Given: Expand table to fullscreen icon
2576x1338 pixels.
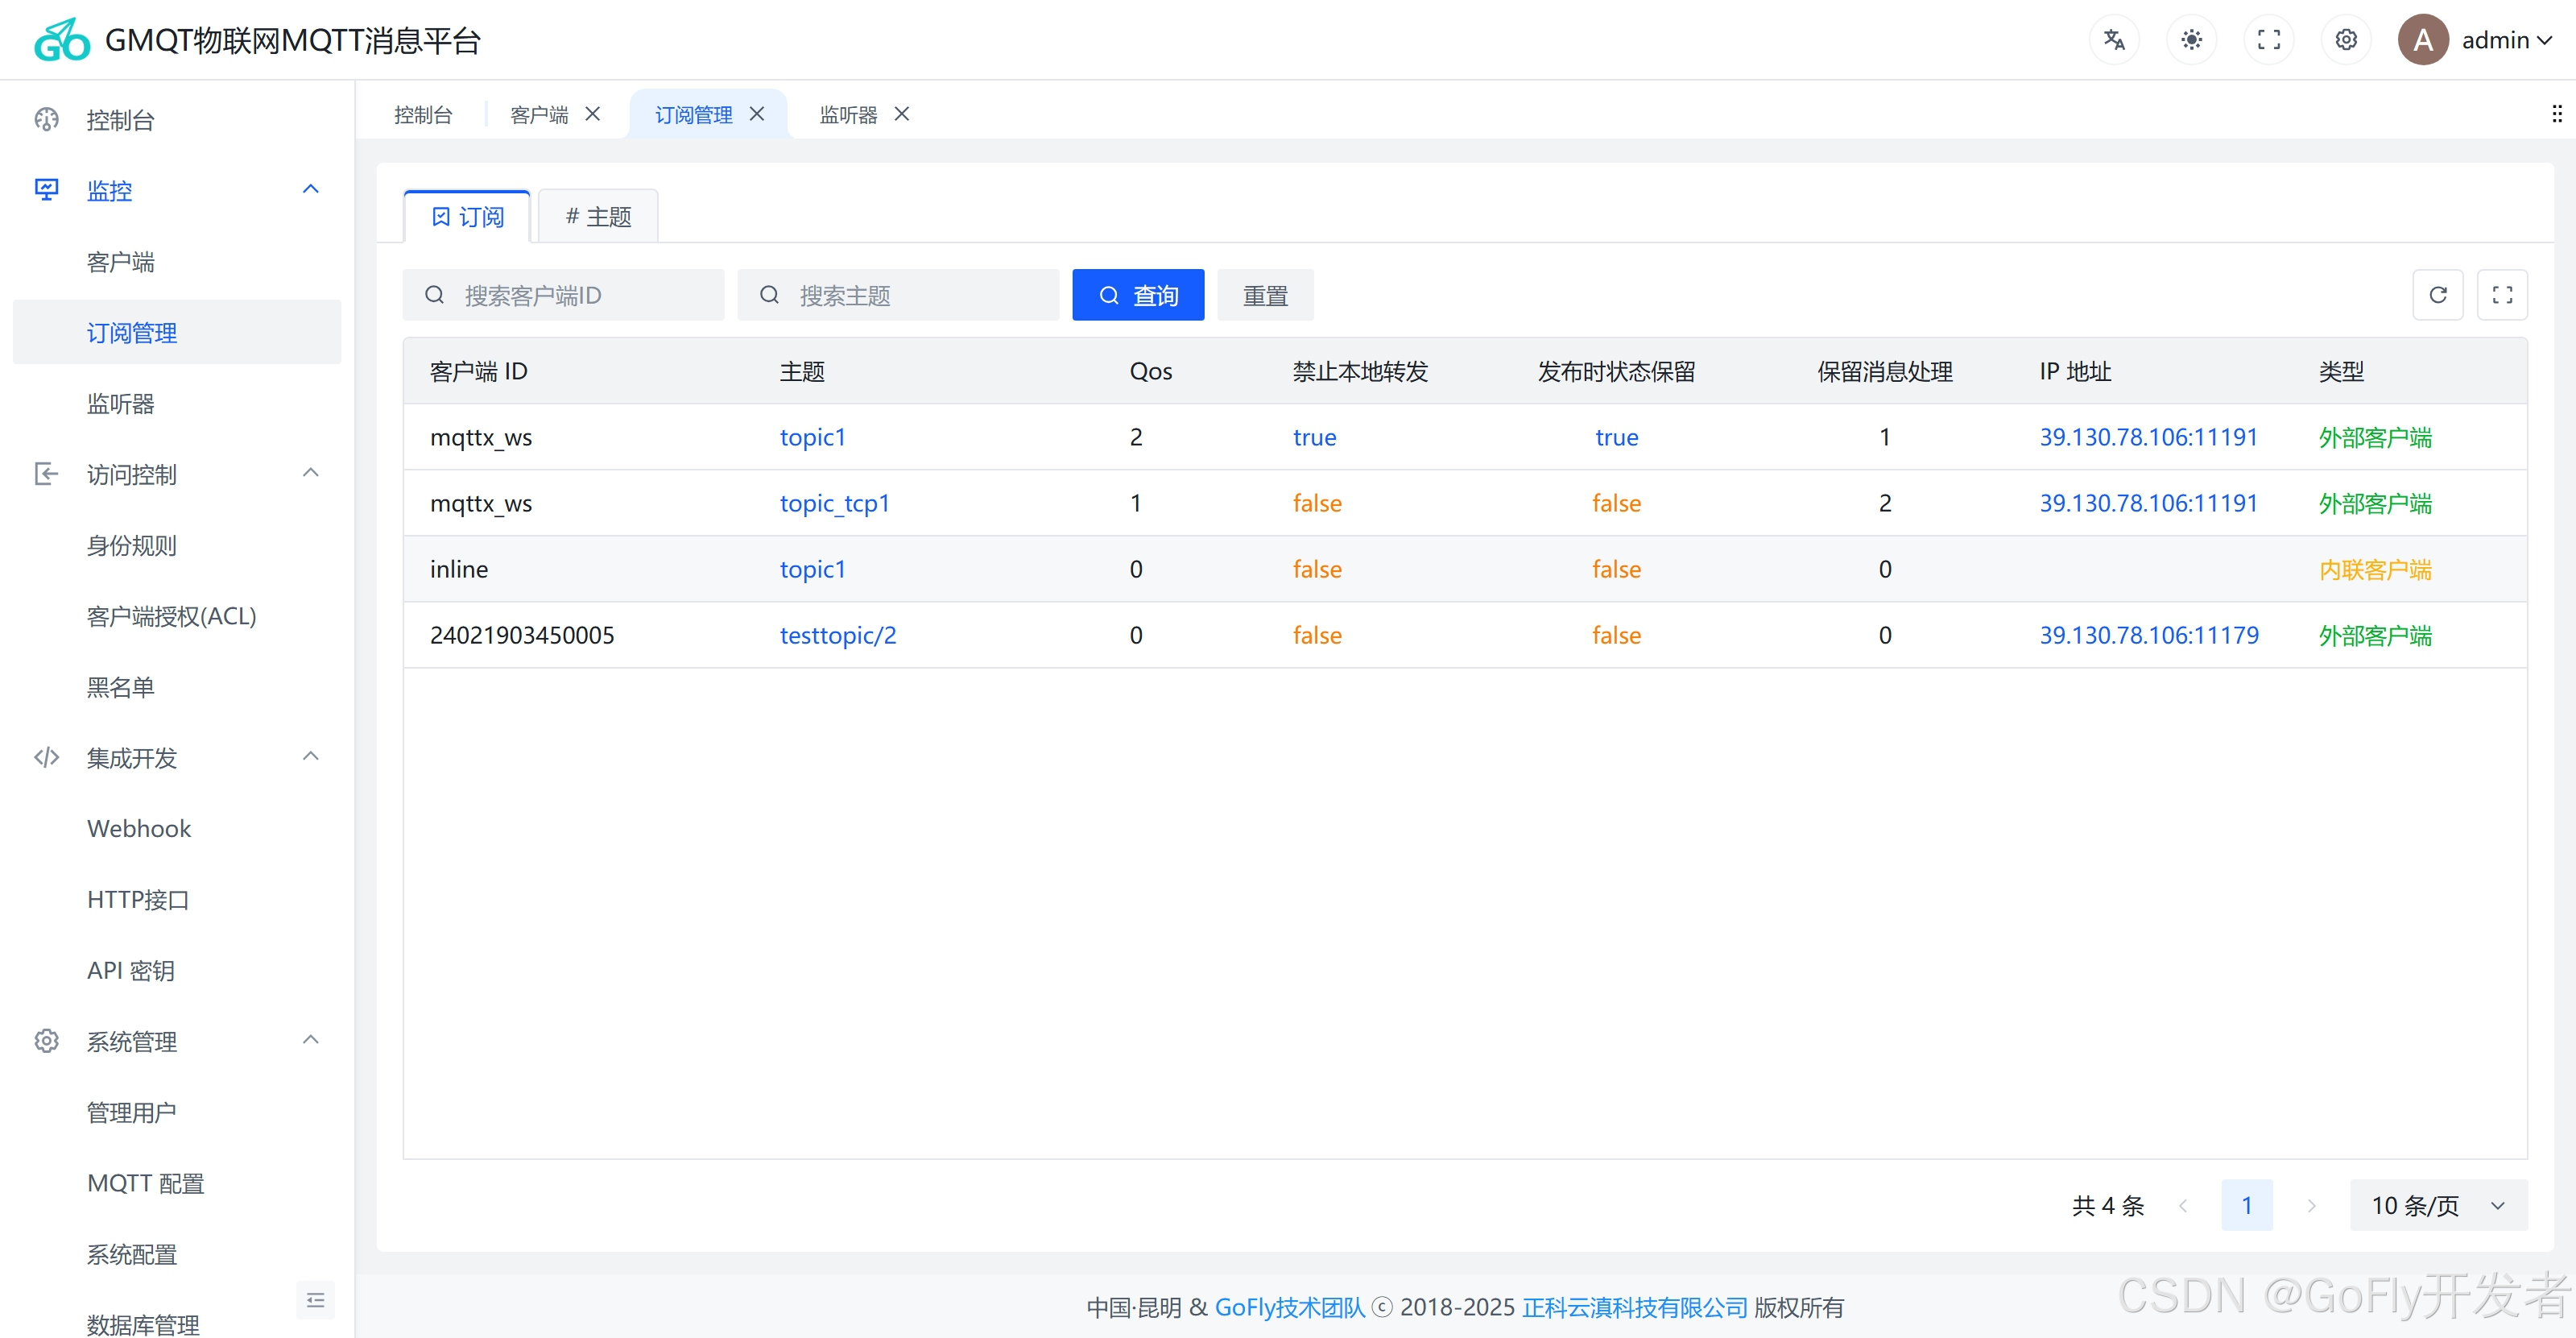Looking at the screenshot, I should click(x=2502, y=295).
